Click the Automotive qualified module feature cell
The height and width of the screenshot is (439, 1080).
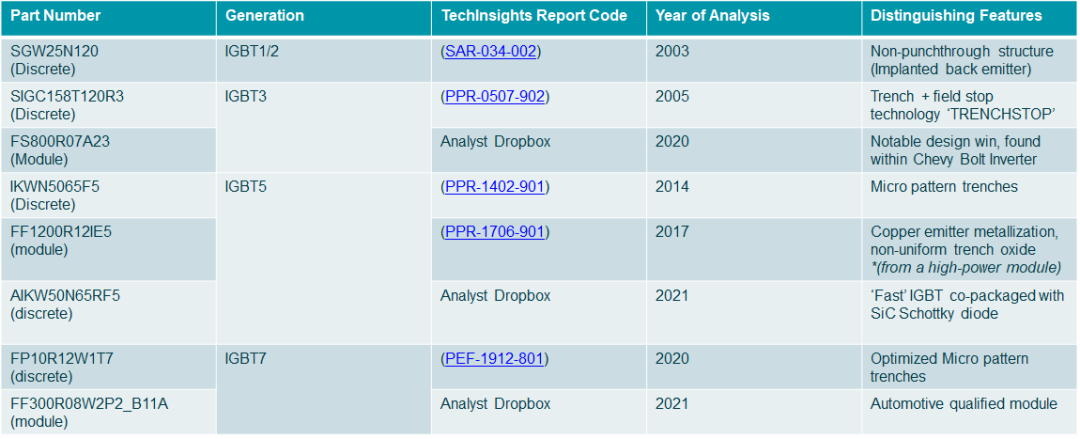coord(963,404)
